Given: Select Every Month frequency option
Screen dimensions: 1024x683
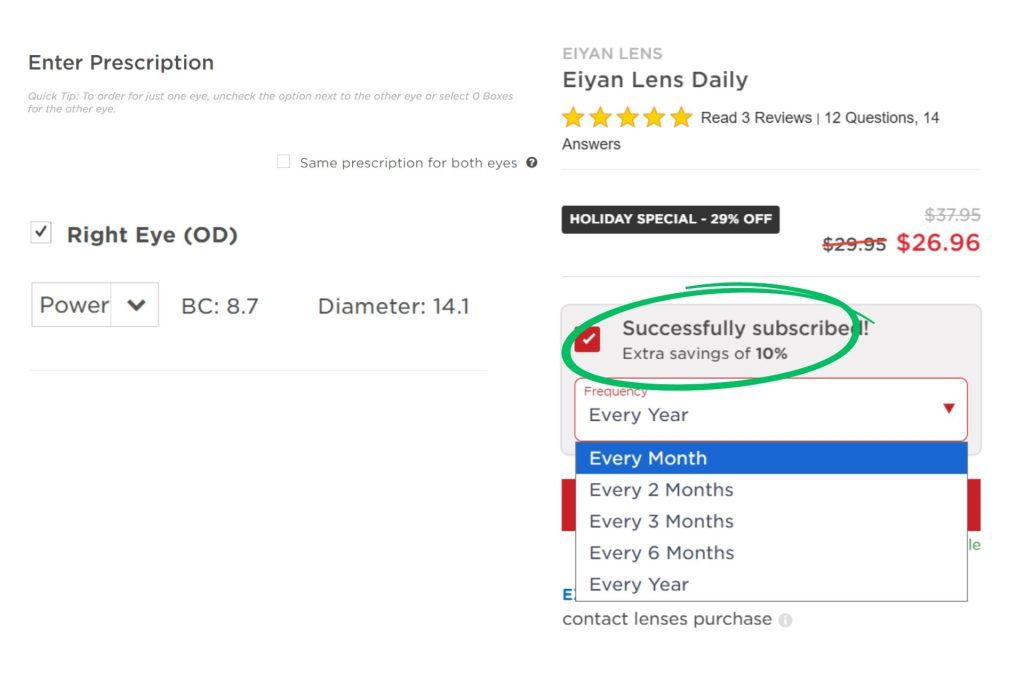Looking at the screenshot, I should 648,458.
